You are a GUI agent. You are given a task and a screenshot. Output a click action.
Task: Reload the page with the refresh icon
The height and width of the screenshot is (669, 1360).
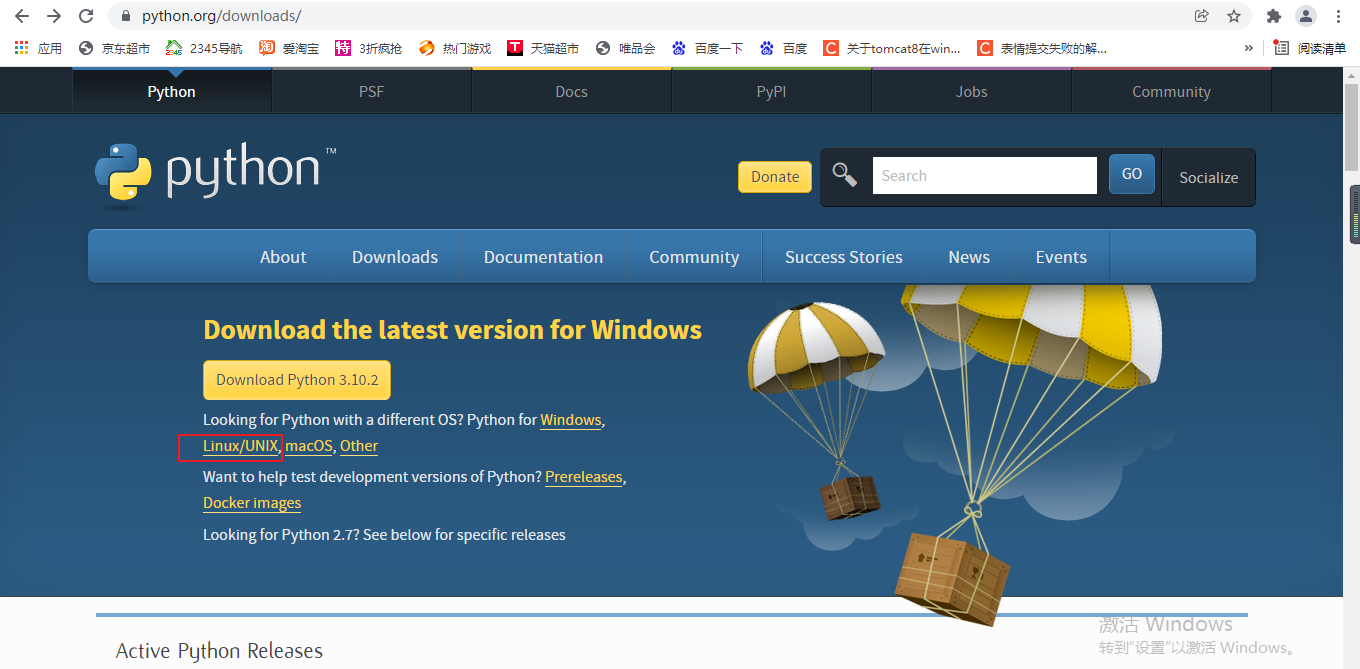tap(86, 16)
